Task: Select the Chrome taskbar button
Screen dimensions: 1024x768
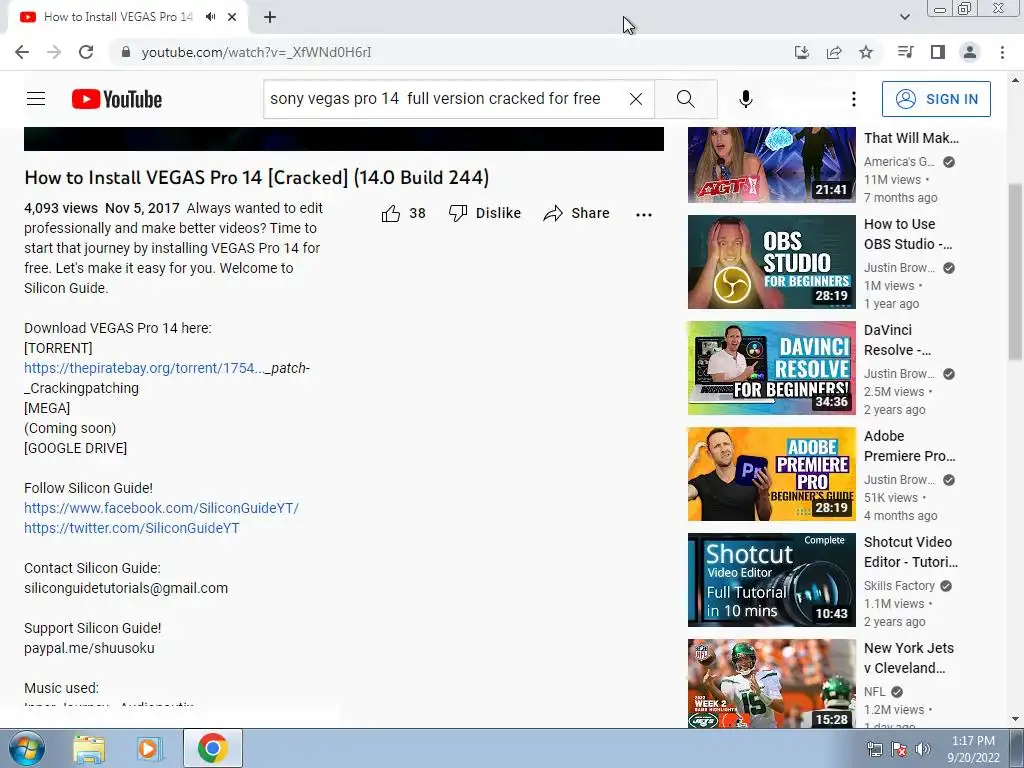Action: pyautogui.click(x=213, y=748)
